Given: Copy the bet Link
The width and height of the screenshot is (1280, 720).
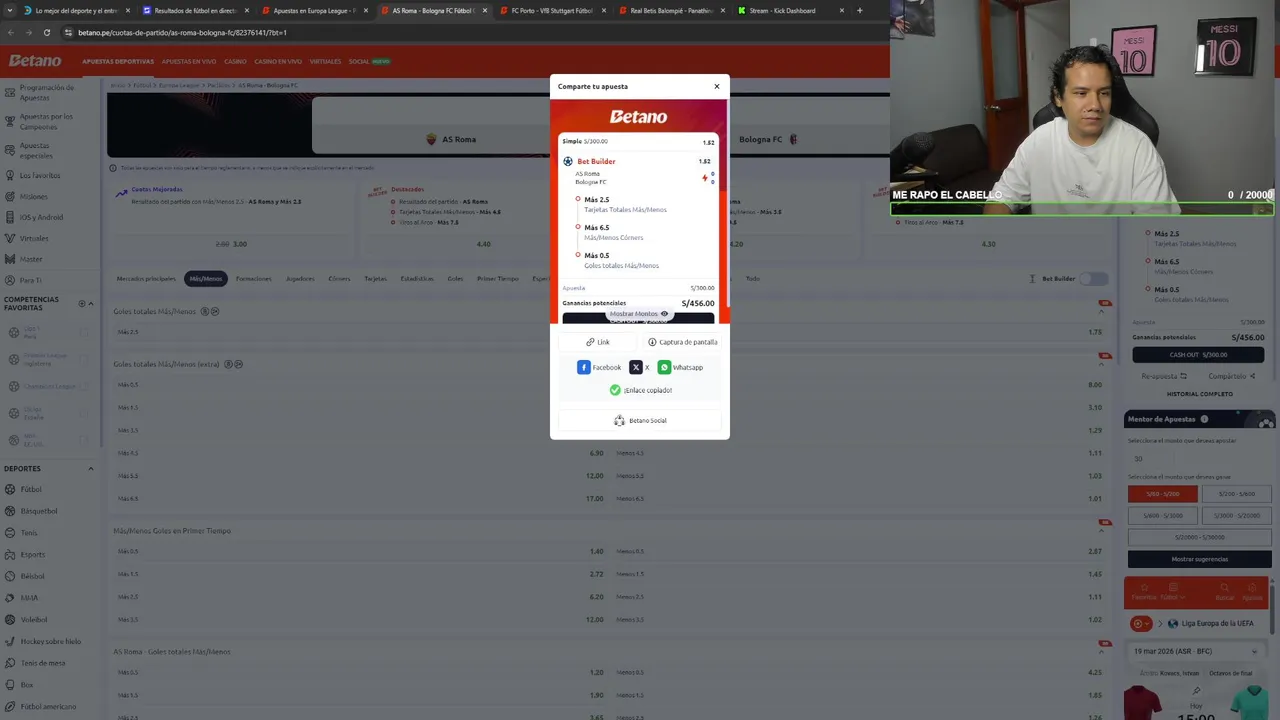Looking at the screenshot, I should [598, 342].
